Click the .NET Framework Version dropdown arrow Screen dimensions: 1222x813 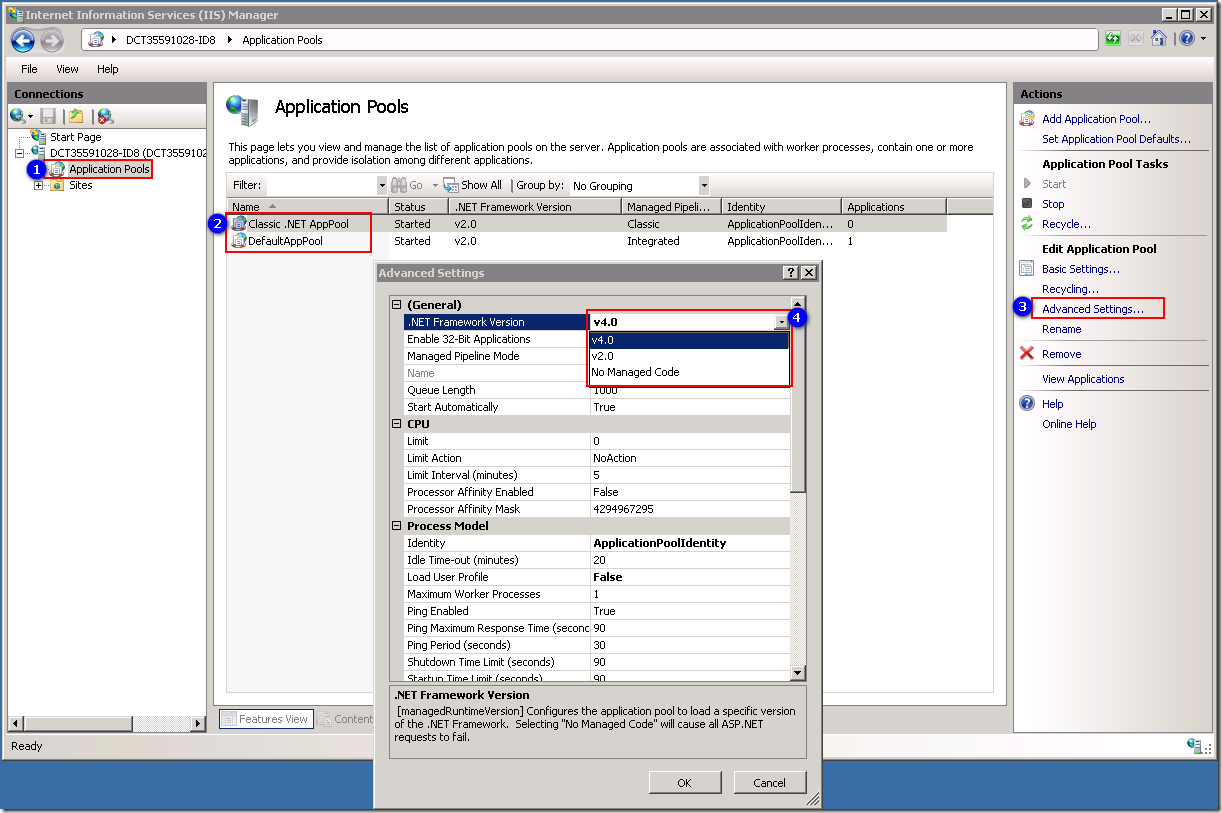(781, 322)
